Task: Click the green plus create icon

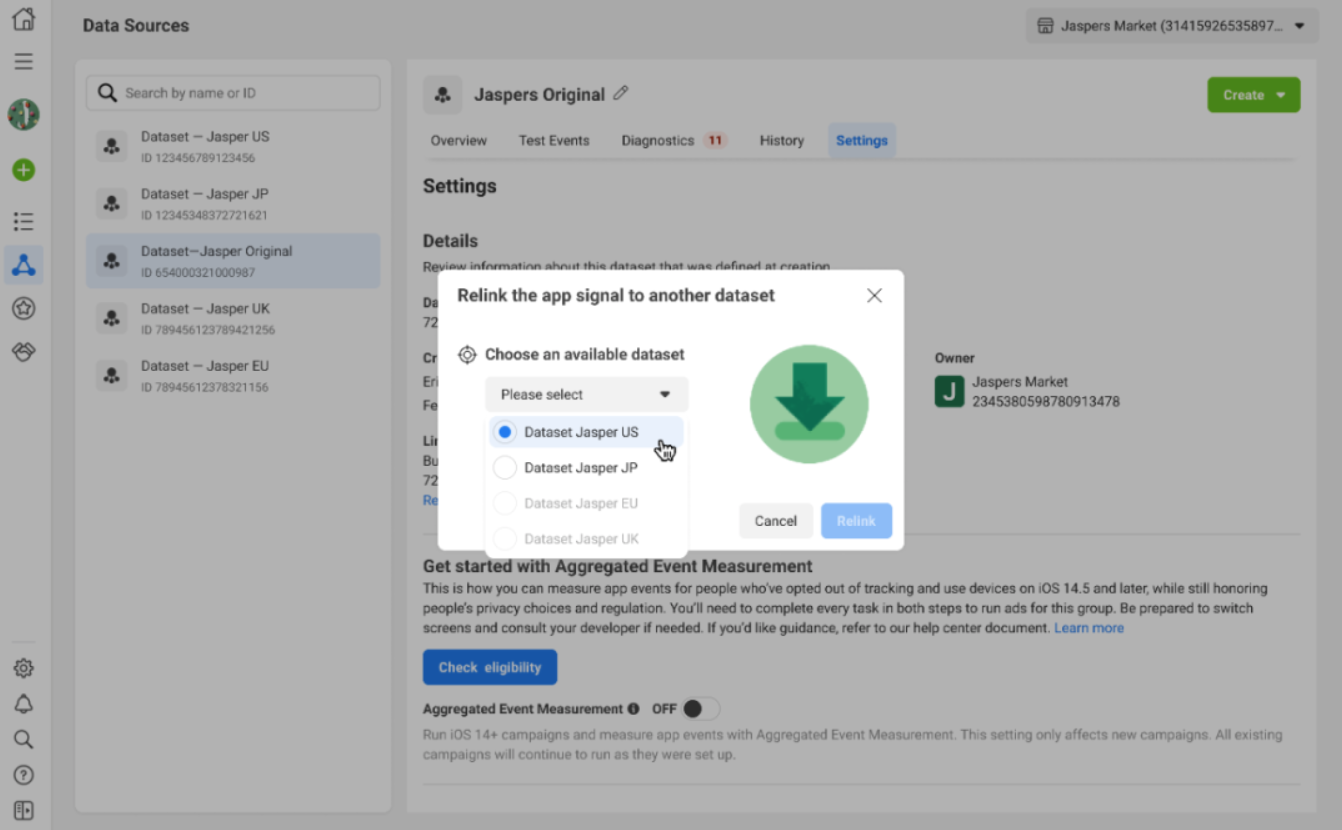Action: pos(24,170)
